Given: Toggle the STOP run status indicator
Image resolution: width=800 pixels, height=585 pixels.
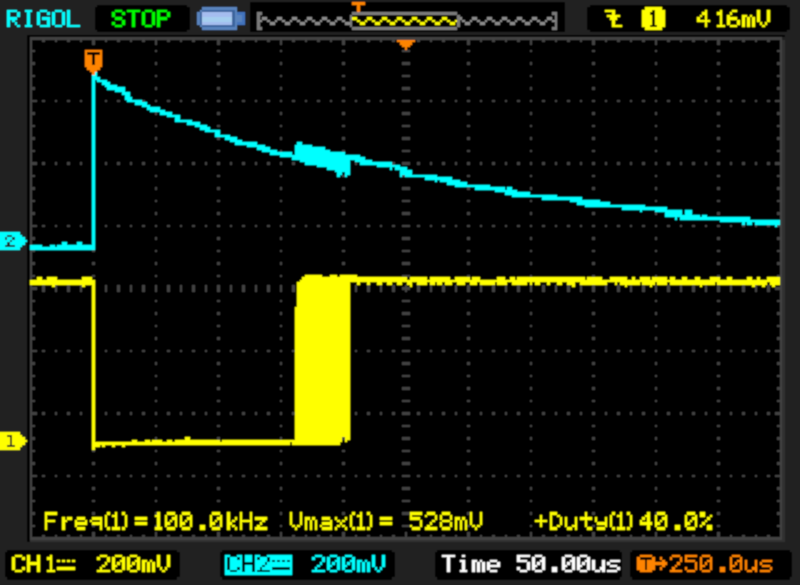Looking at the screenshot, I should (x=139, y=17).
